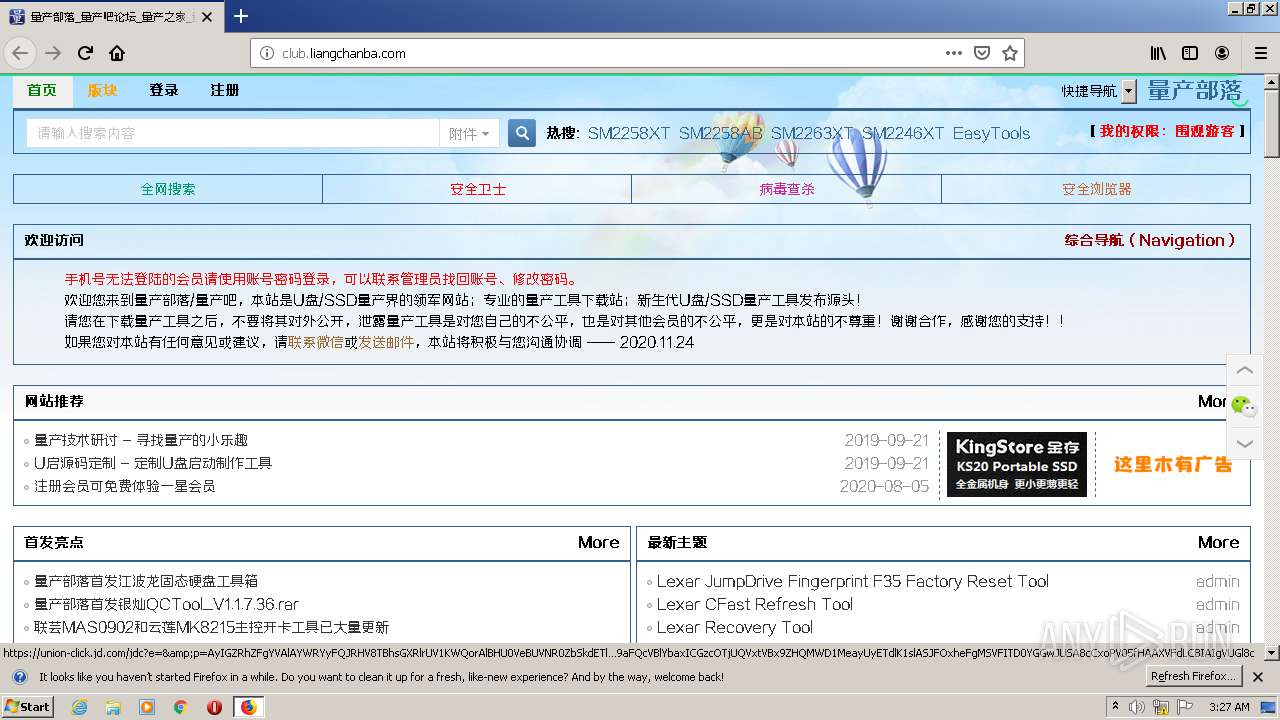
Task: Switch to Firefox taskbar button
Action: pyautogui.click(x=248, y=707)
